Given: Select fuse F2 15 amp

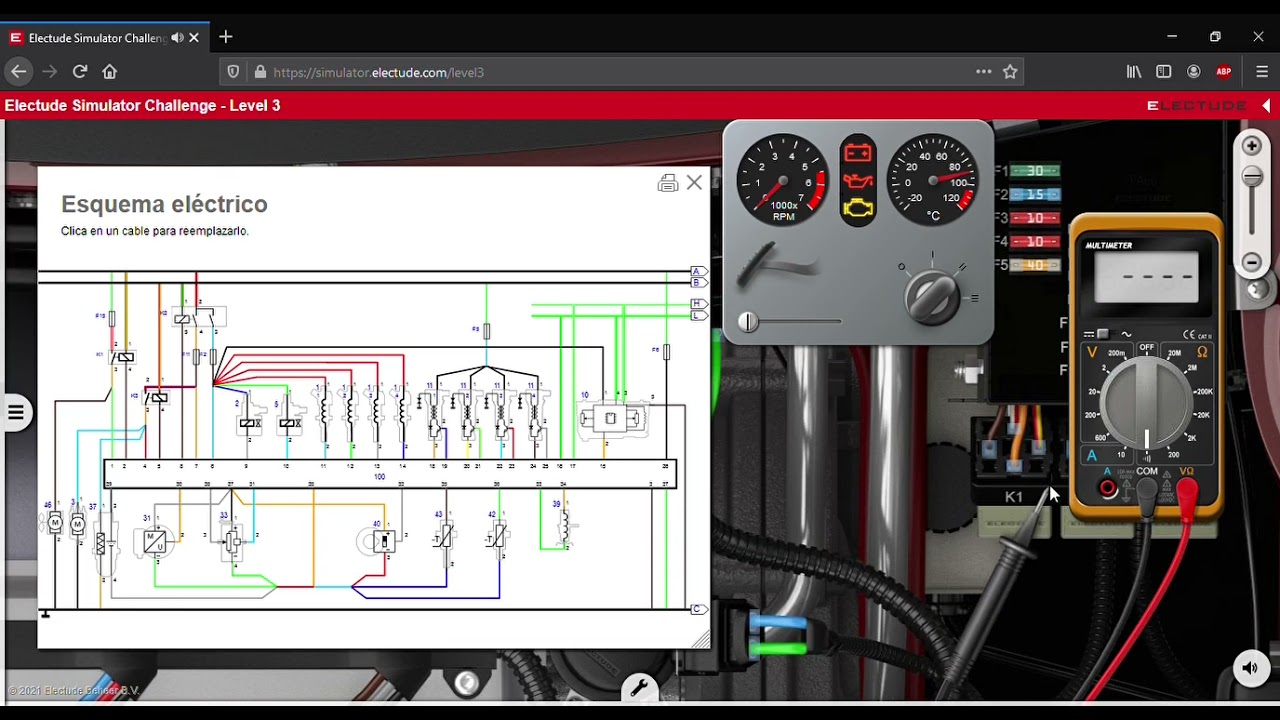Looking at the screenshot, I should pos(1034,194).
